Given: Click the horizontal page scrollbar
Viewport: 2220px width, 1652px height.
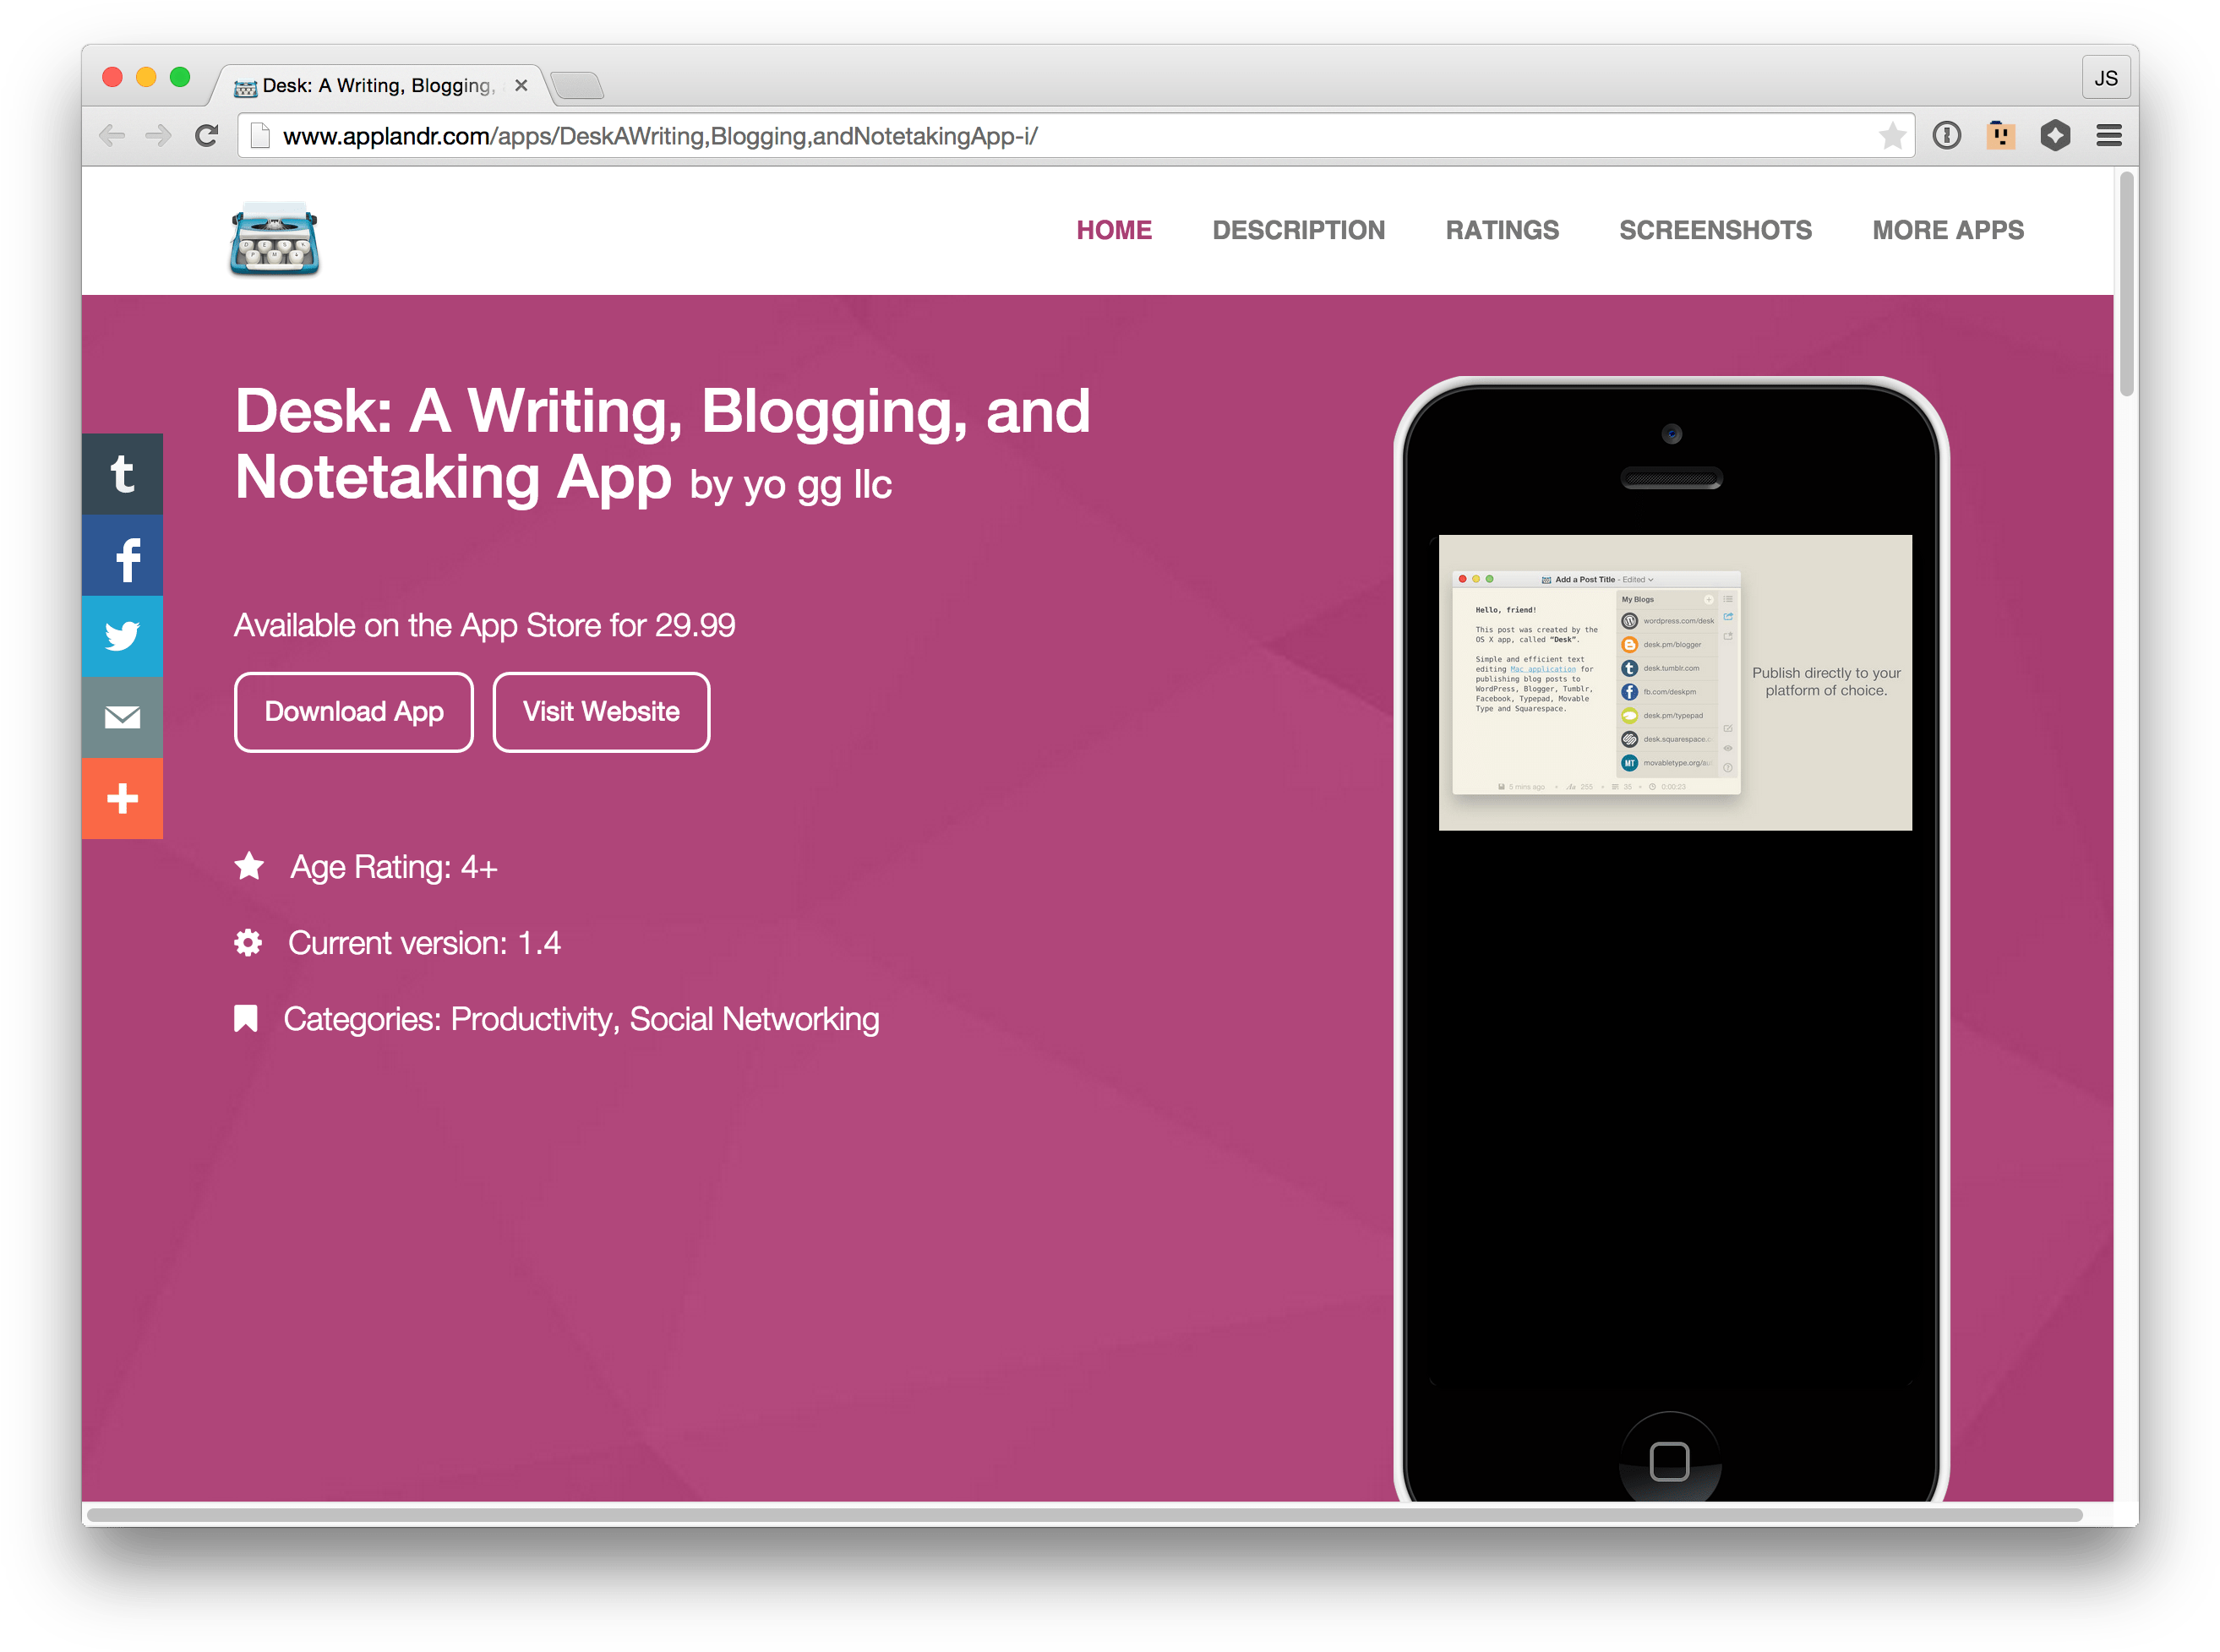Looking at the screenshot, I should [1085, 1515].
